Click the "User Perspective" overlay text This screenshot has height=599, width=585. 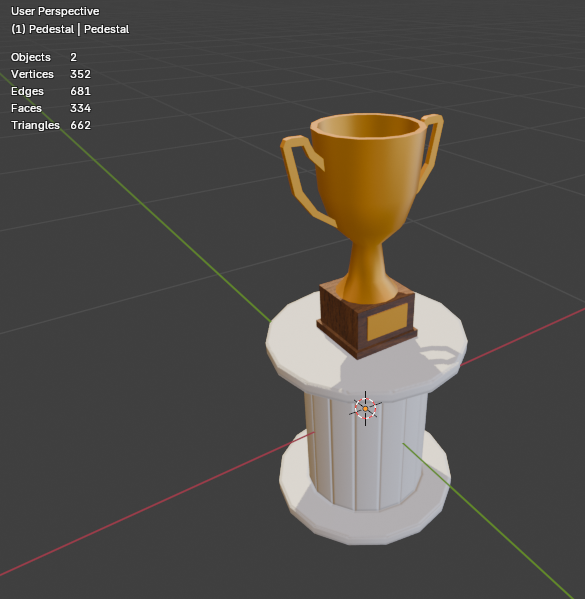[55, 11]
